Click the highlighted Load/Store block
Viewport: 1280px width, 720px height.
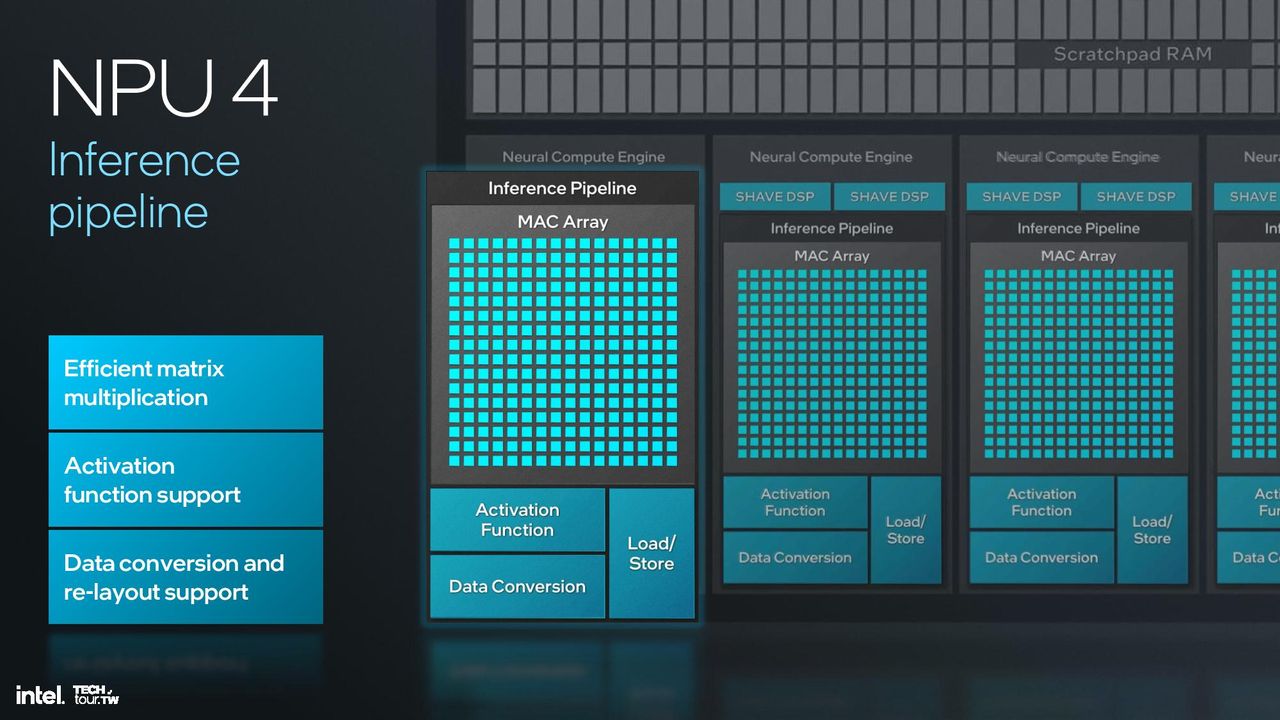click(x=651, y=553)
